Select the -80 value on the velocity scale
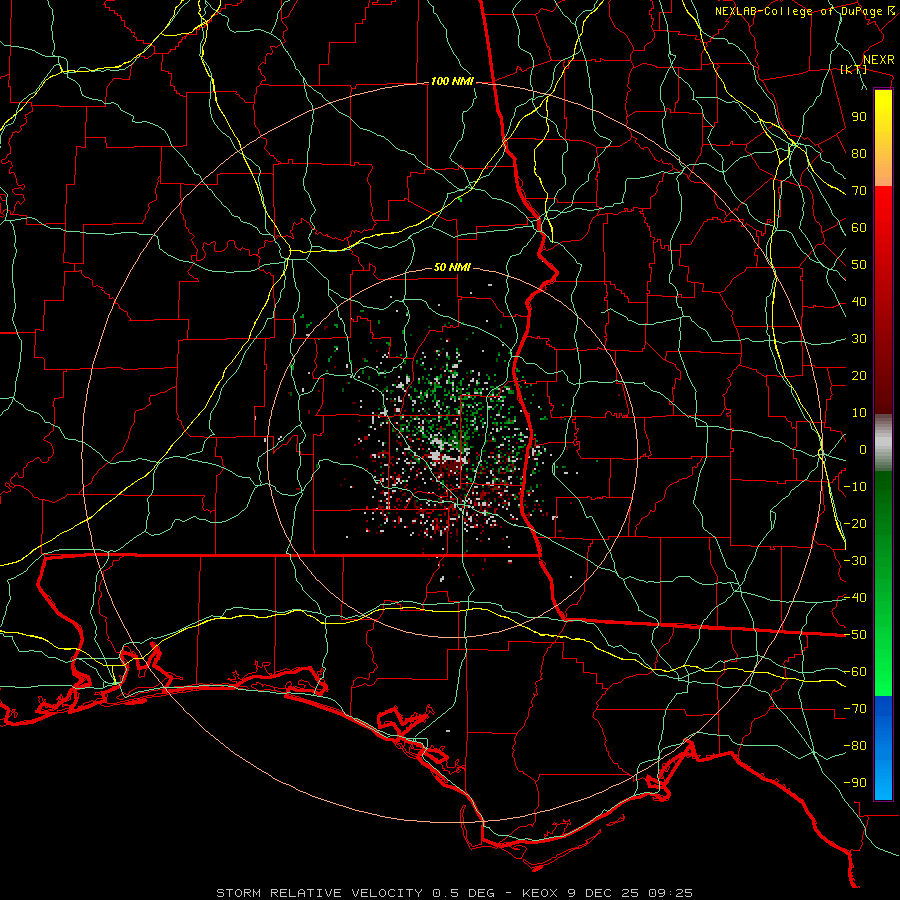The height and width of the screenshot is (900, 900). point(855,746)
